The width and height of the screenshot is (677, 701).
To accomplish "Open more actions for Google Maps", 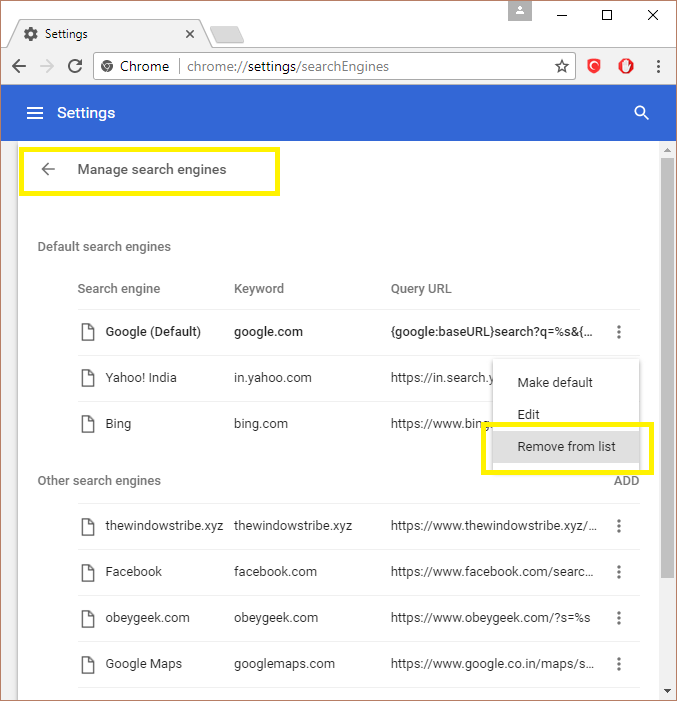I will click(619, 664).
